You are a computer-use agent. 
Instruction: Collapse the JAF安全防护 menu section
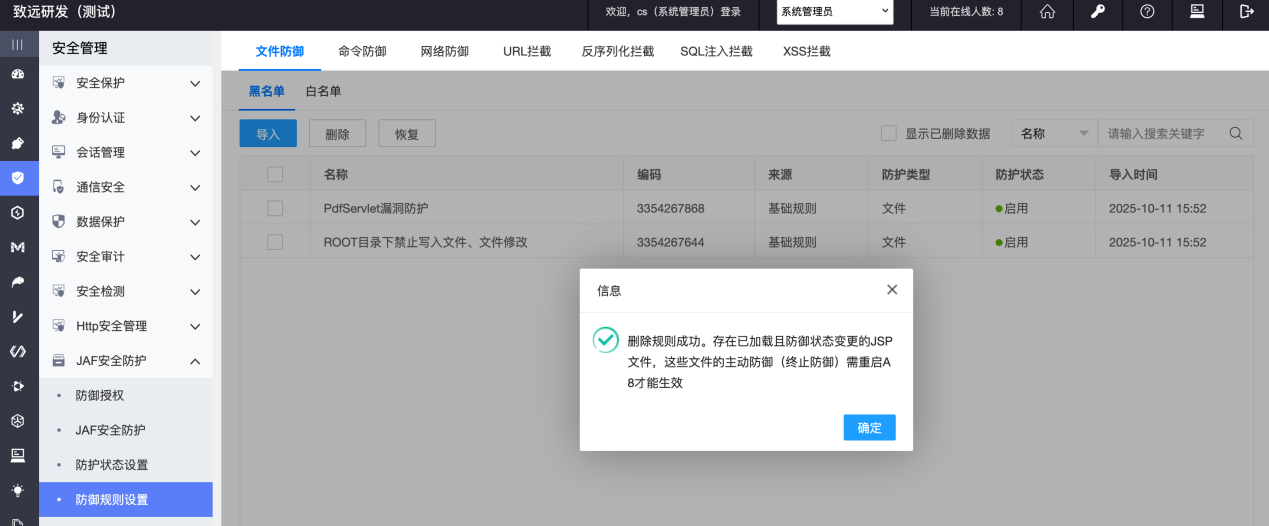pos(195,361)
